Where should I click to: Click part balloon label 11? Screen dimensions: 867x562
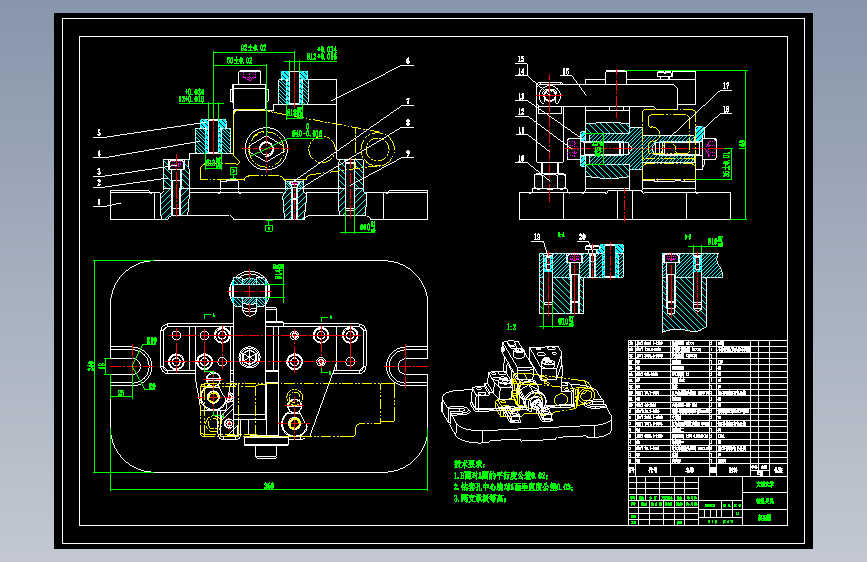(x=521, y=131)
